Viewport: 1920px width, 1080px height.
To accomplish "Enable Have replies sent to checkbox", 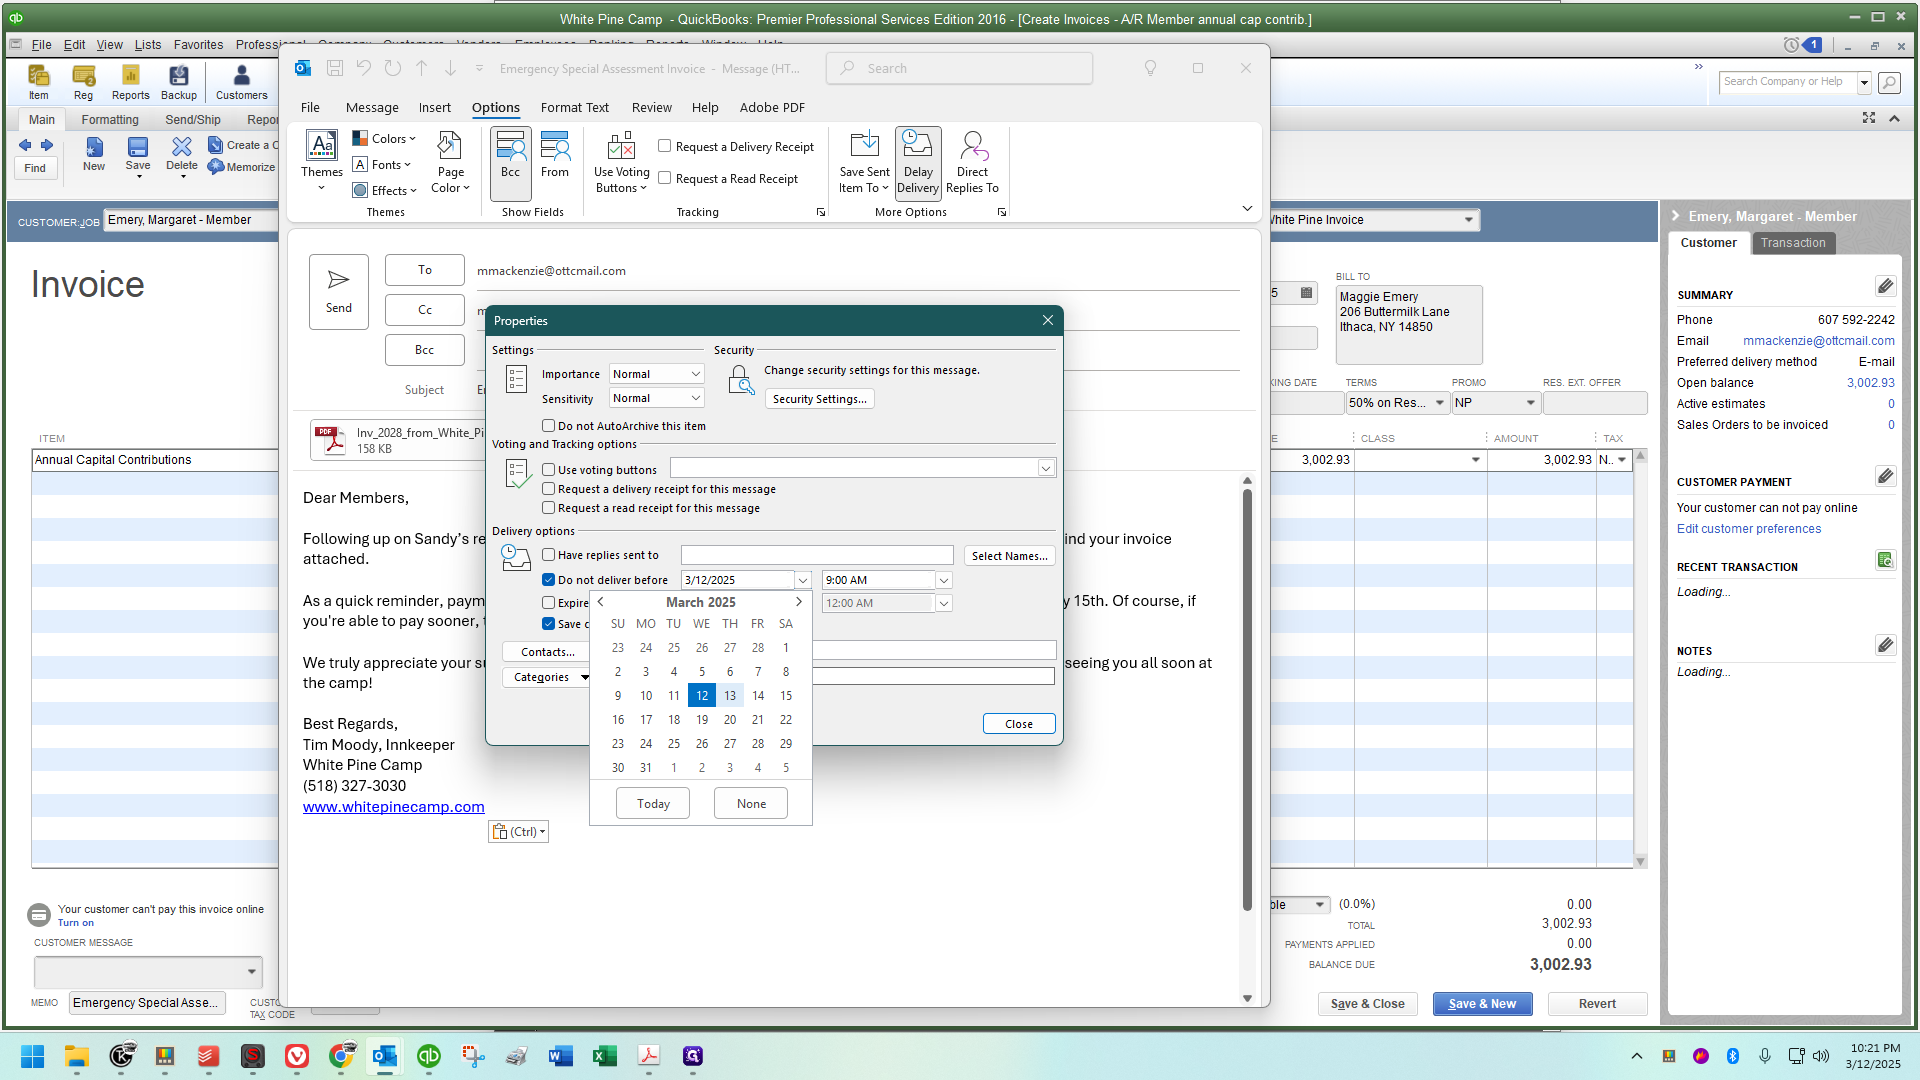I will (x=548, y=555).
